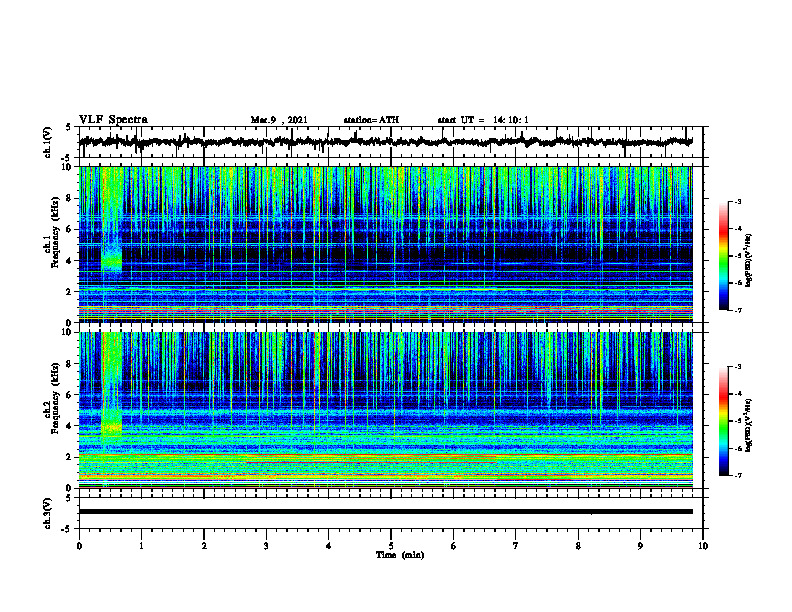This screenshot has width=792, height=612.
Task: Click the ch.1 spectrogram color scale bar
Action: (723, 256)
